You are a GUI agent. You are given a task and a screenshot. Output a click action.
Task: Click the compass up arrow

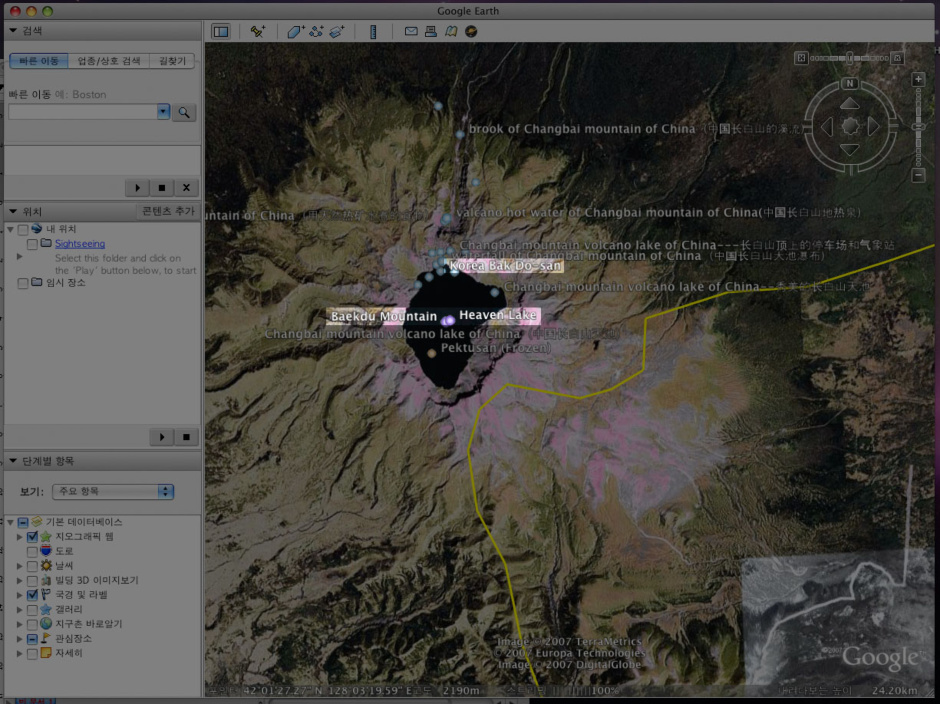[849, 104]
